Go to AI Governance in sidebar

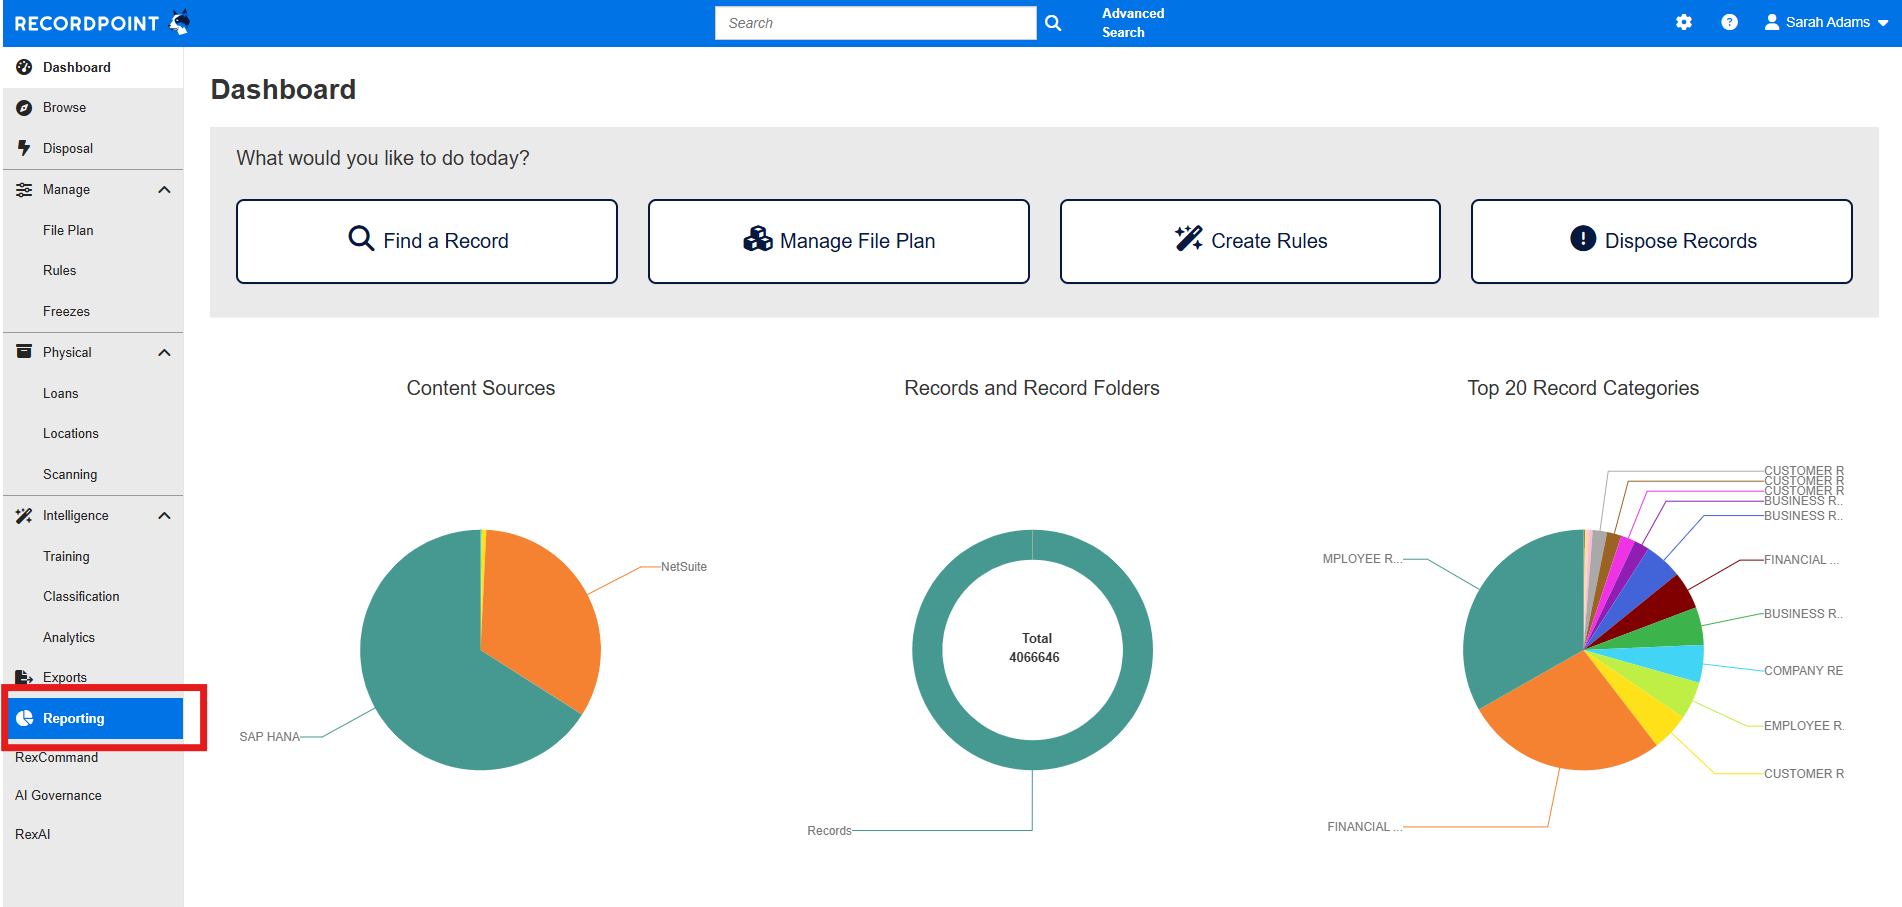pyautogui.click(x=58, y=795)
